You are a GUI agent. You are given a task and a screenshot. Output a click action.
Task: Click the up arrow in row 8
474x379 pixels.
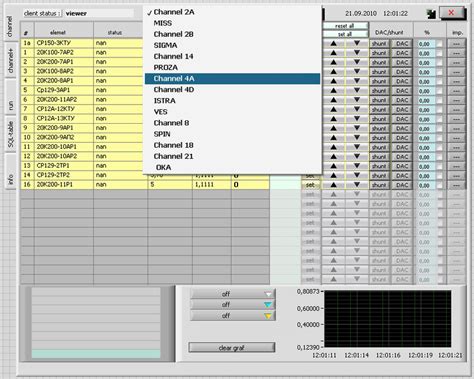click(333, 119)
